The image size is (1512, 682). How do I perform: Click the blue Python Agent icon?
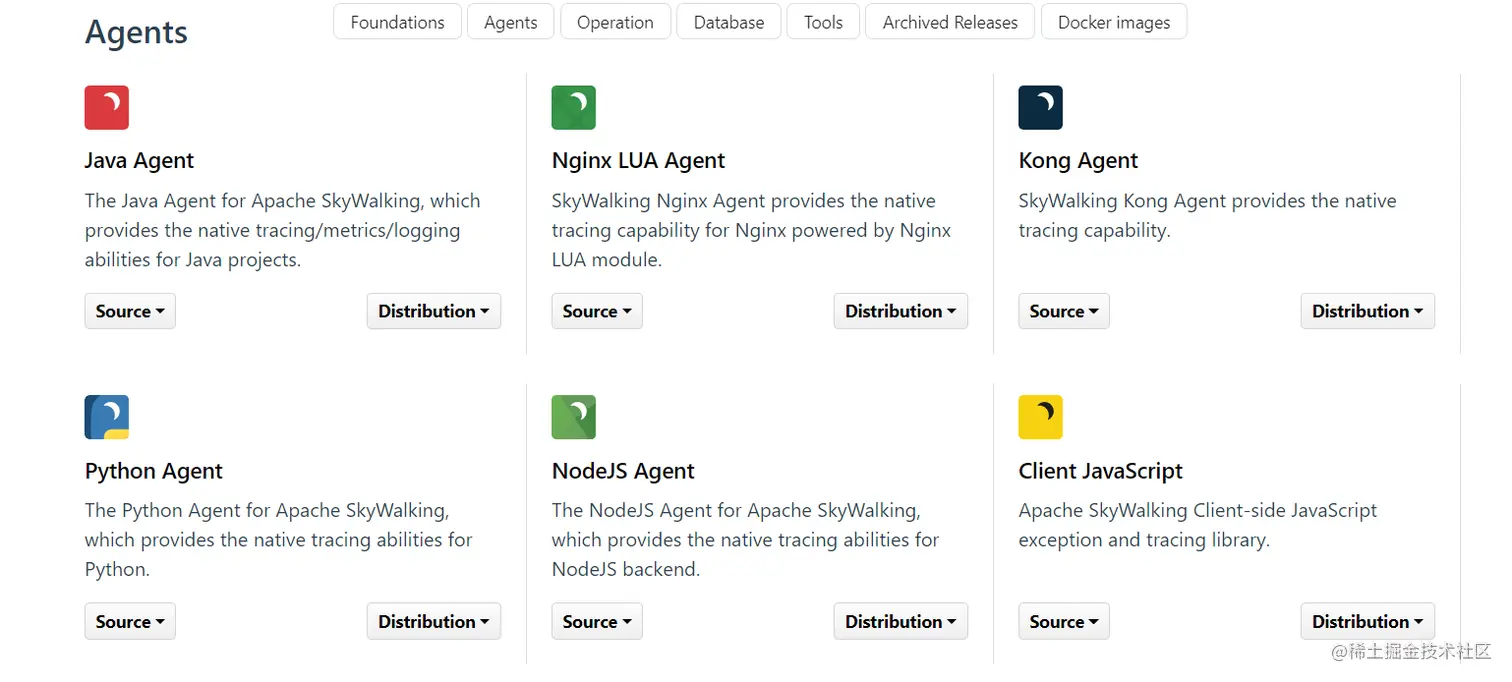106,418
